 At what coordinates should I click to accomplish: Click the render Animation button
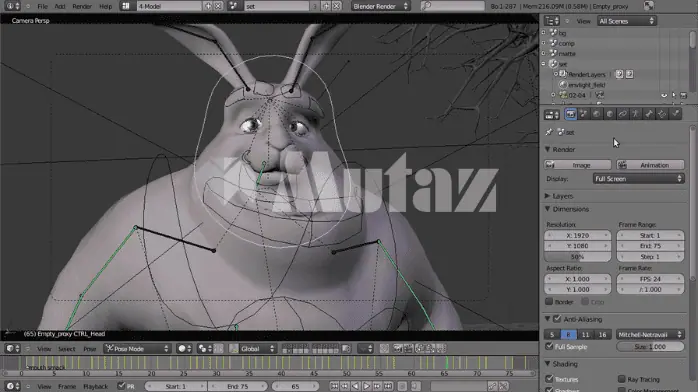click(650, 165)
